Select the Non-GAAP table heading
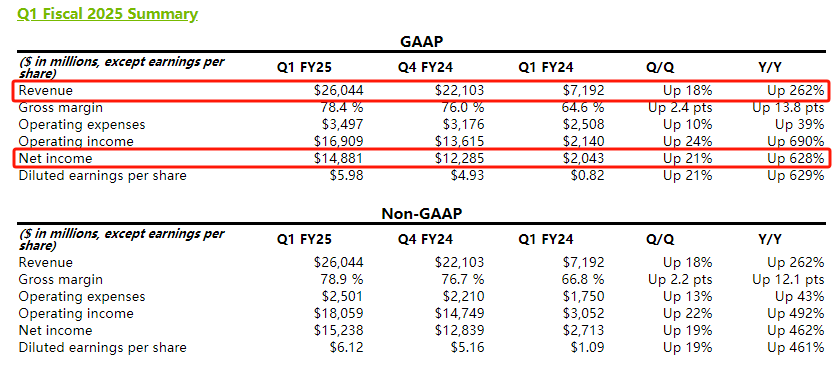The image size is (834, 365). pos(422,214)
